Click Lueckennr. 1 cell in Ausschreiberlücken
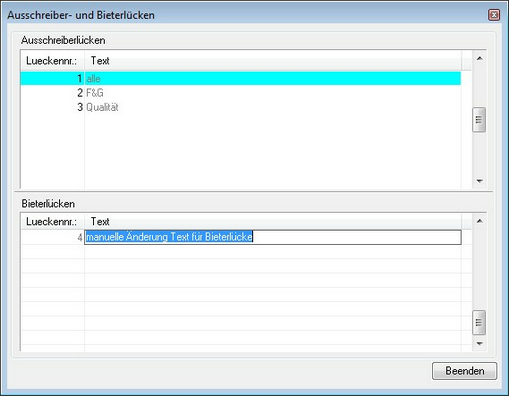This screenshot has width=509, height=396. [x=52, y=78]
